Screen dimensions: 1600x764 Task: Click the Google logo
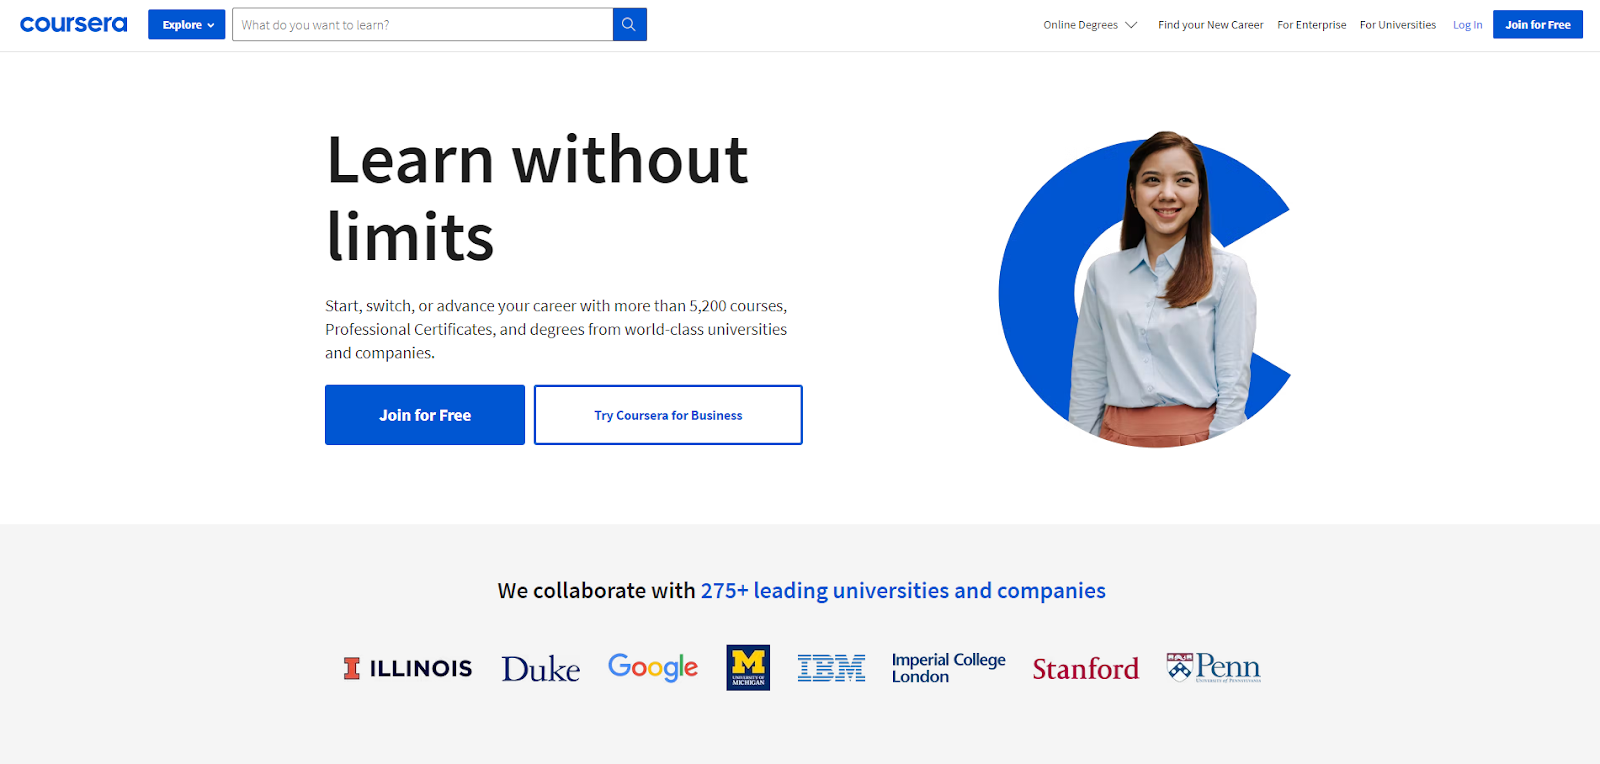tap(653, 667)
